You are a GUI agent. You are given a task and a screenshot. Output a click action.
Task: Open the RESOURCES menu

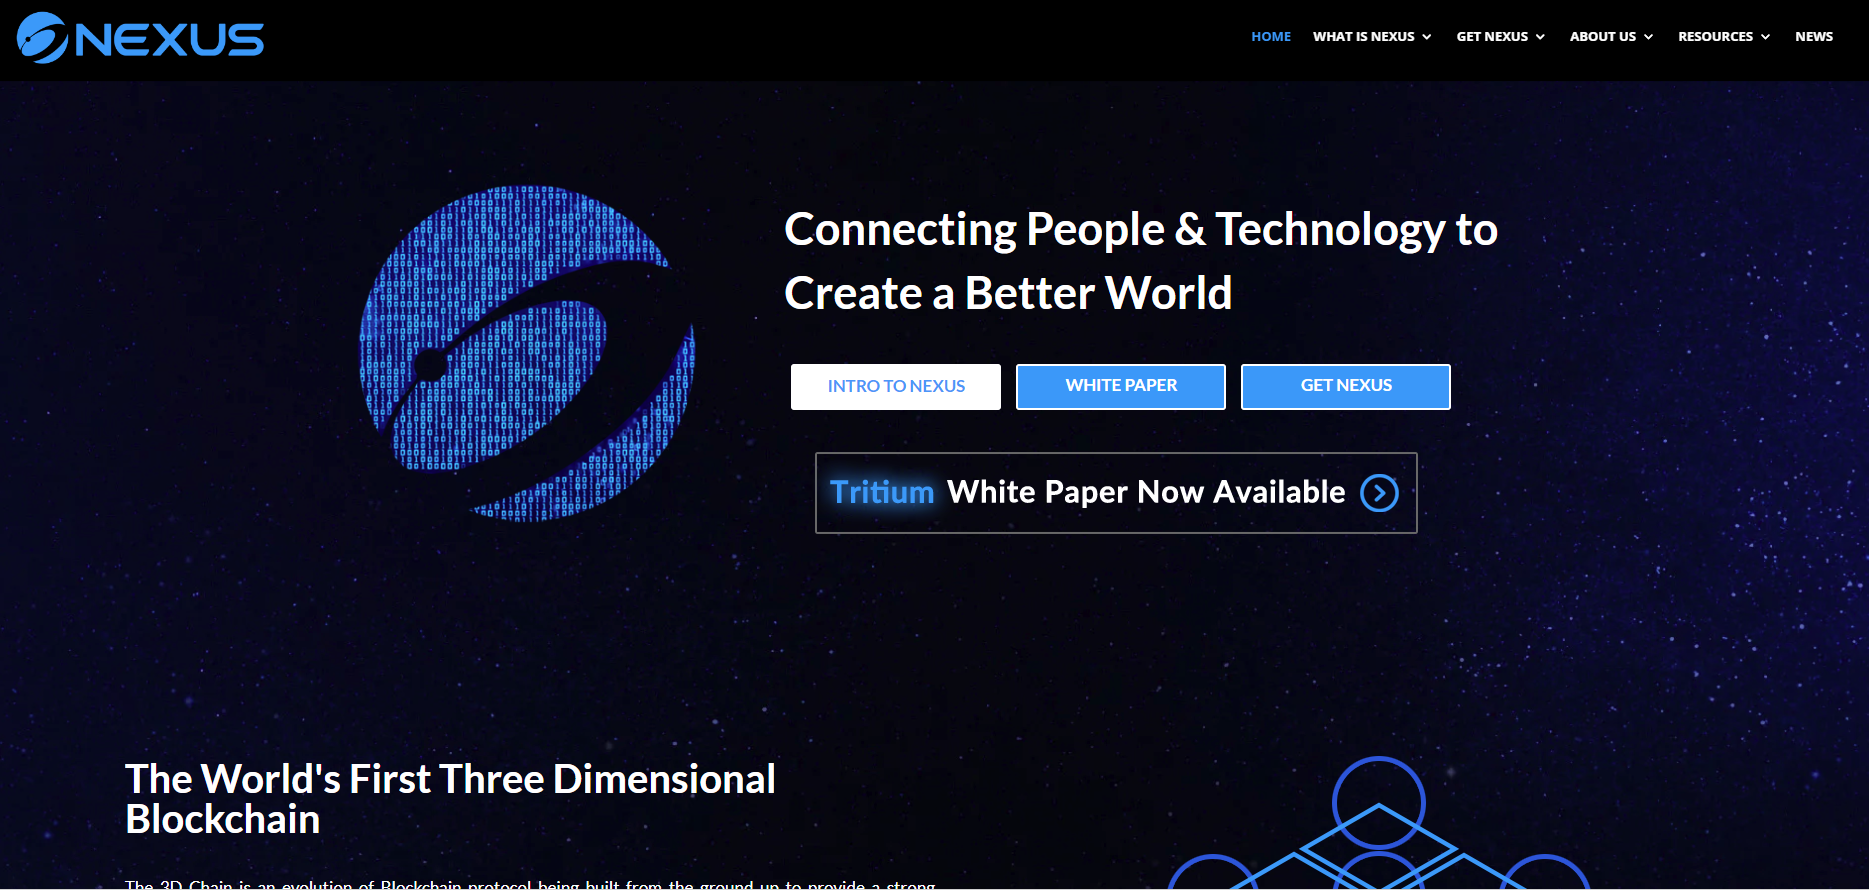tap(1715, 36)
